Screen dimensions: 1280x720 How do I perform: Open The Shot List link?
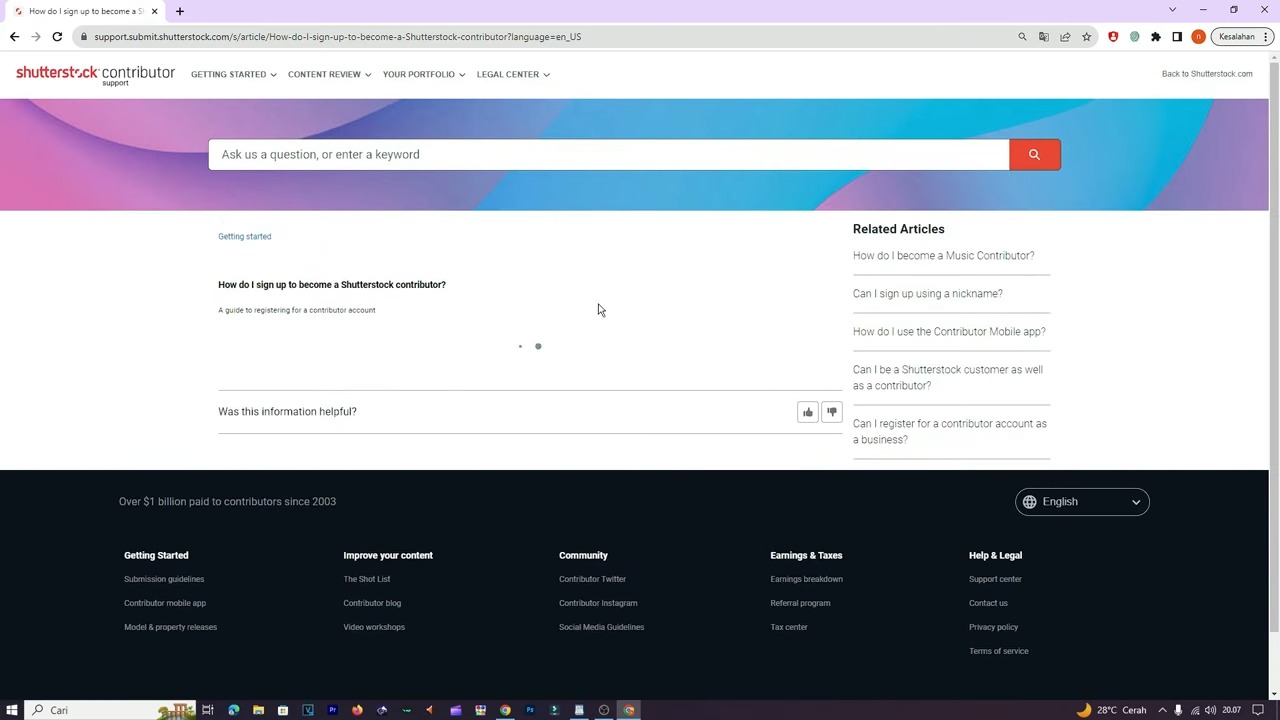tap(367, 579)
